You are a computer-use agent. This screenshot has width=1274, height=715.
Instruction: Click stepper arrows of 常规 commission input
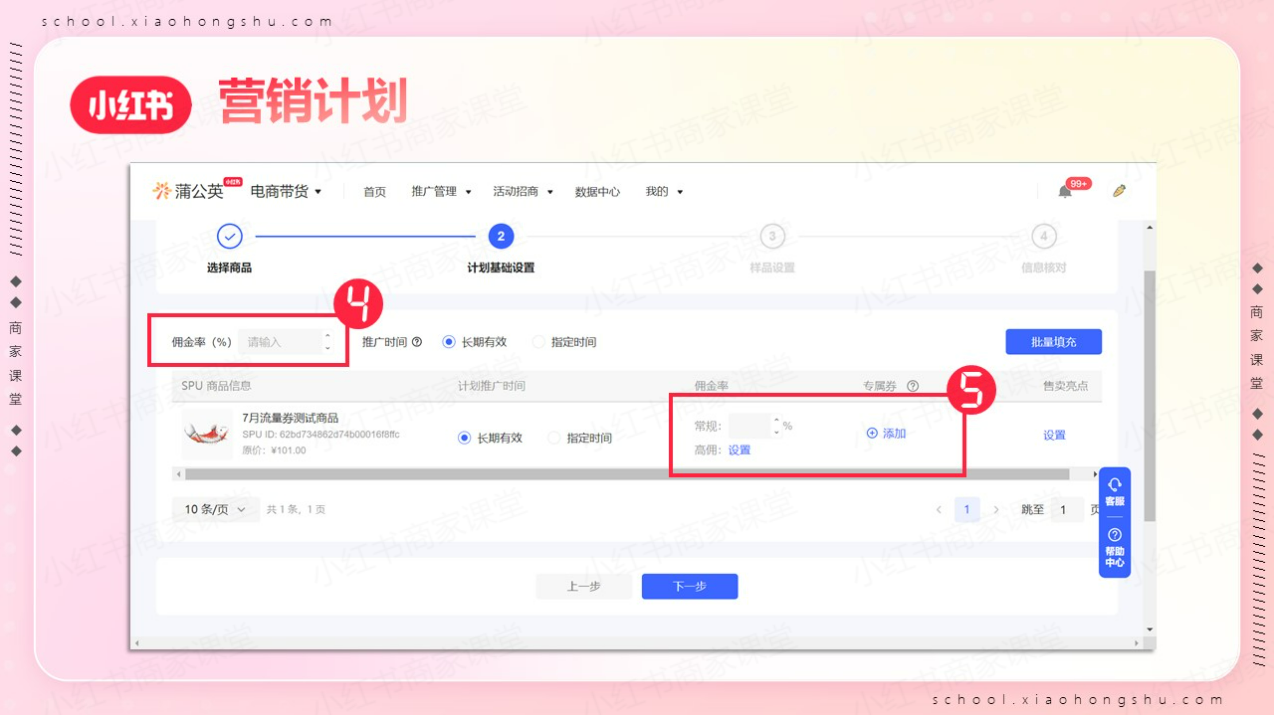point(776,426)
